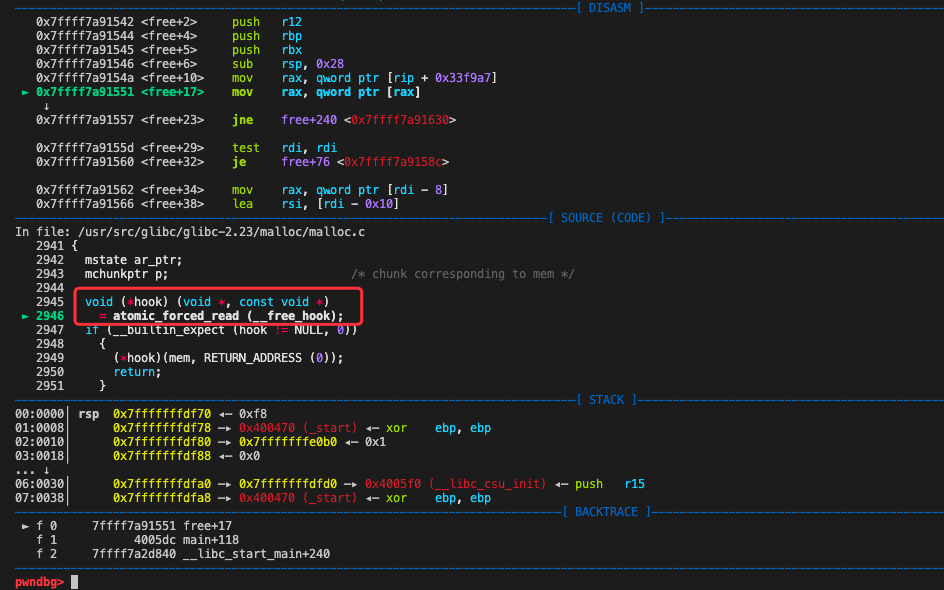Select the BACKTRACE section header label
The width and height of the screenshot is (944, 590).
(x=606, y=512)
